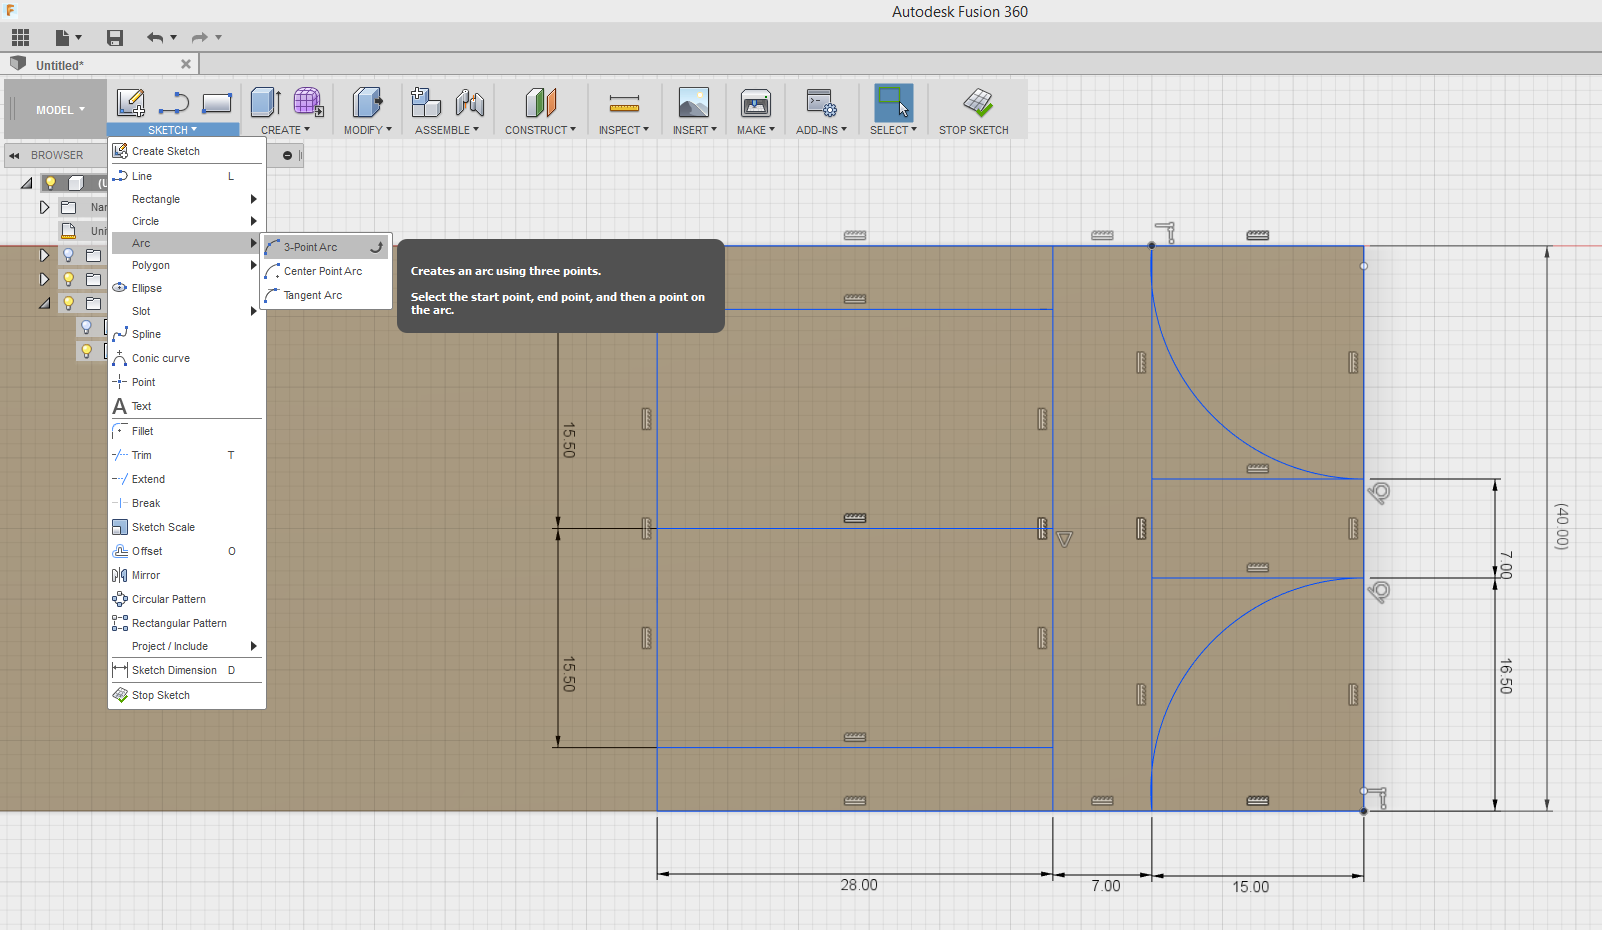Open the MODIFY dropdown menu
The width and height of the screenshot is (1602, 930).
pos(368,130)
